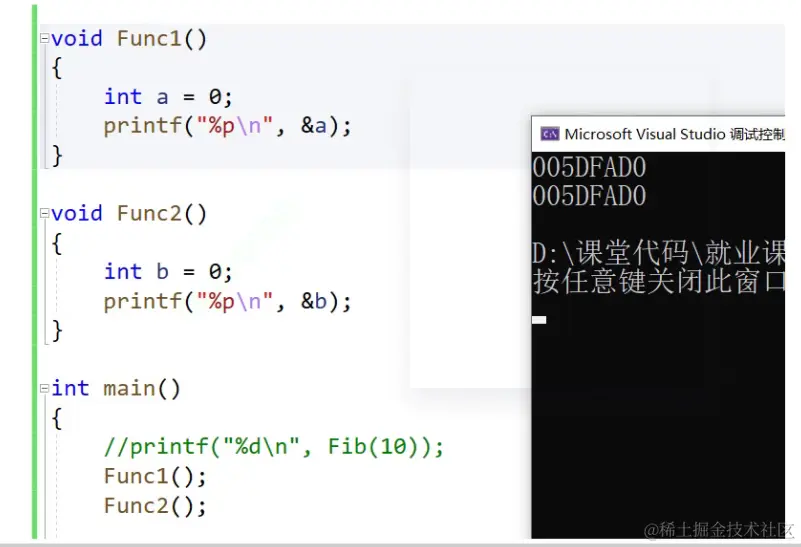Click the 'void Func2()' declaration line
Viewport: 801px width, 547px height.
[129, 213]
